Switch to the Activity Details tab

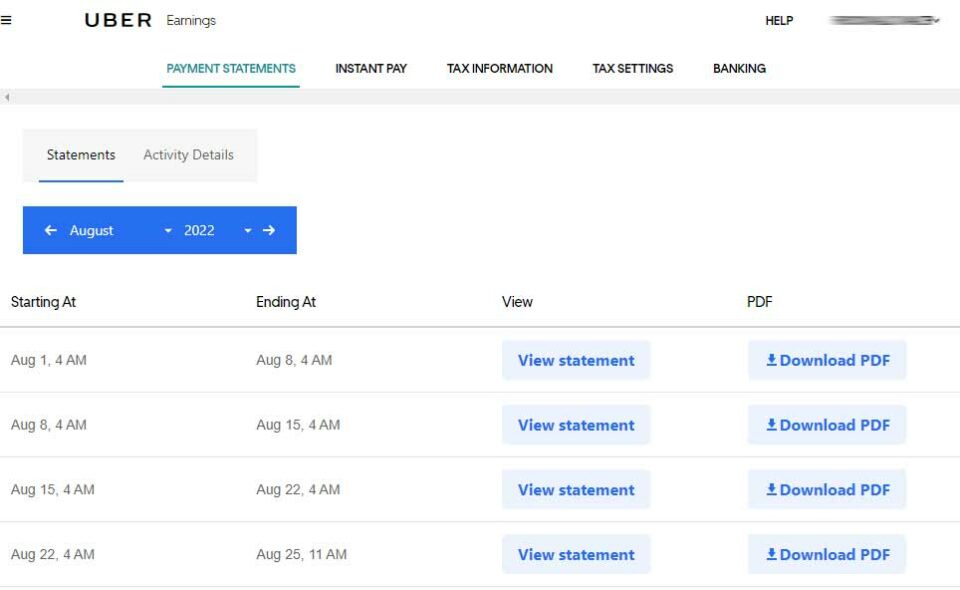tap(188, 155)
